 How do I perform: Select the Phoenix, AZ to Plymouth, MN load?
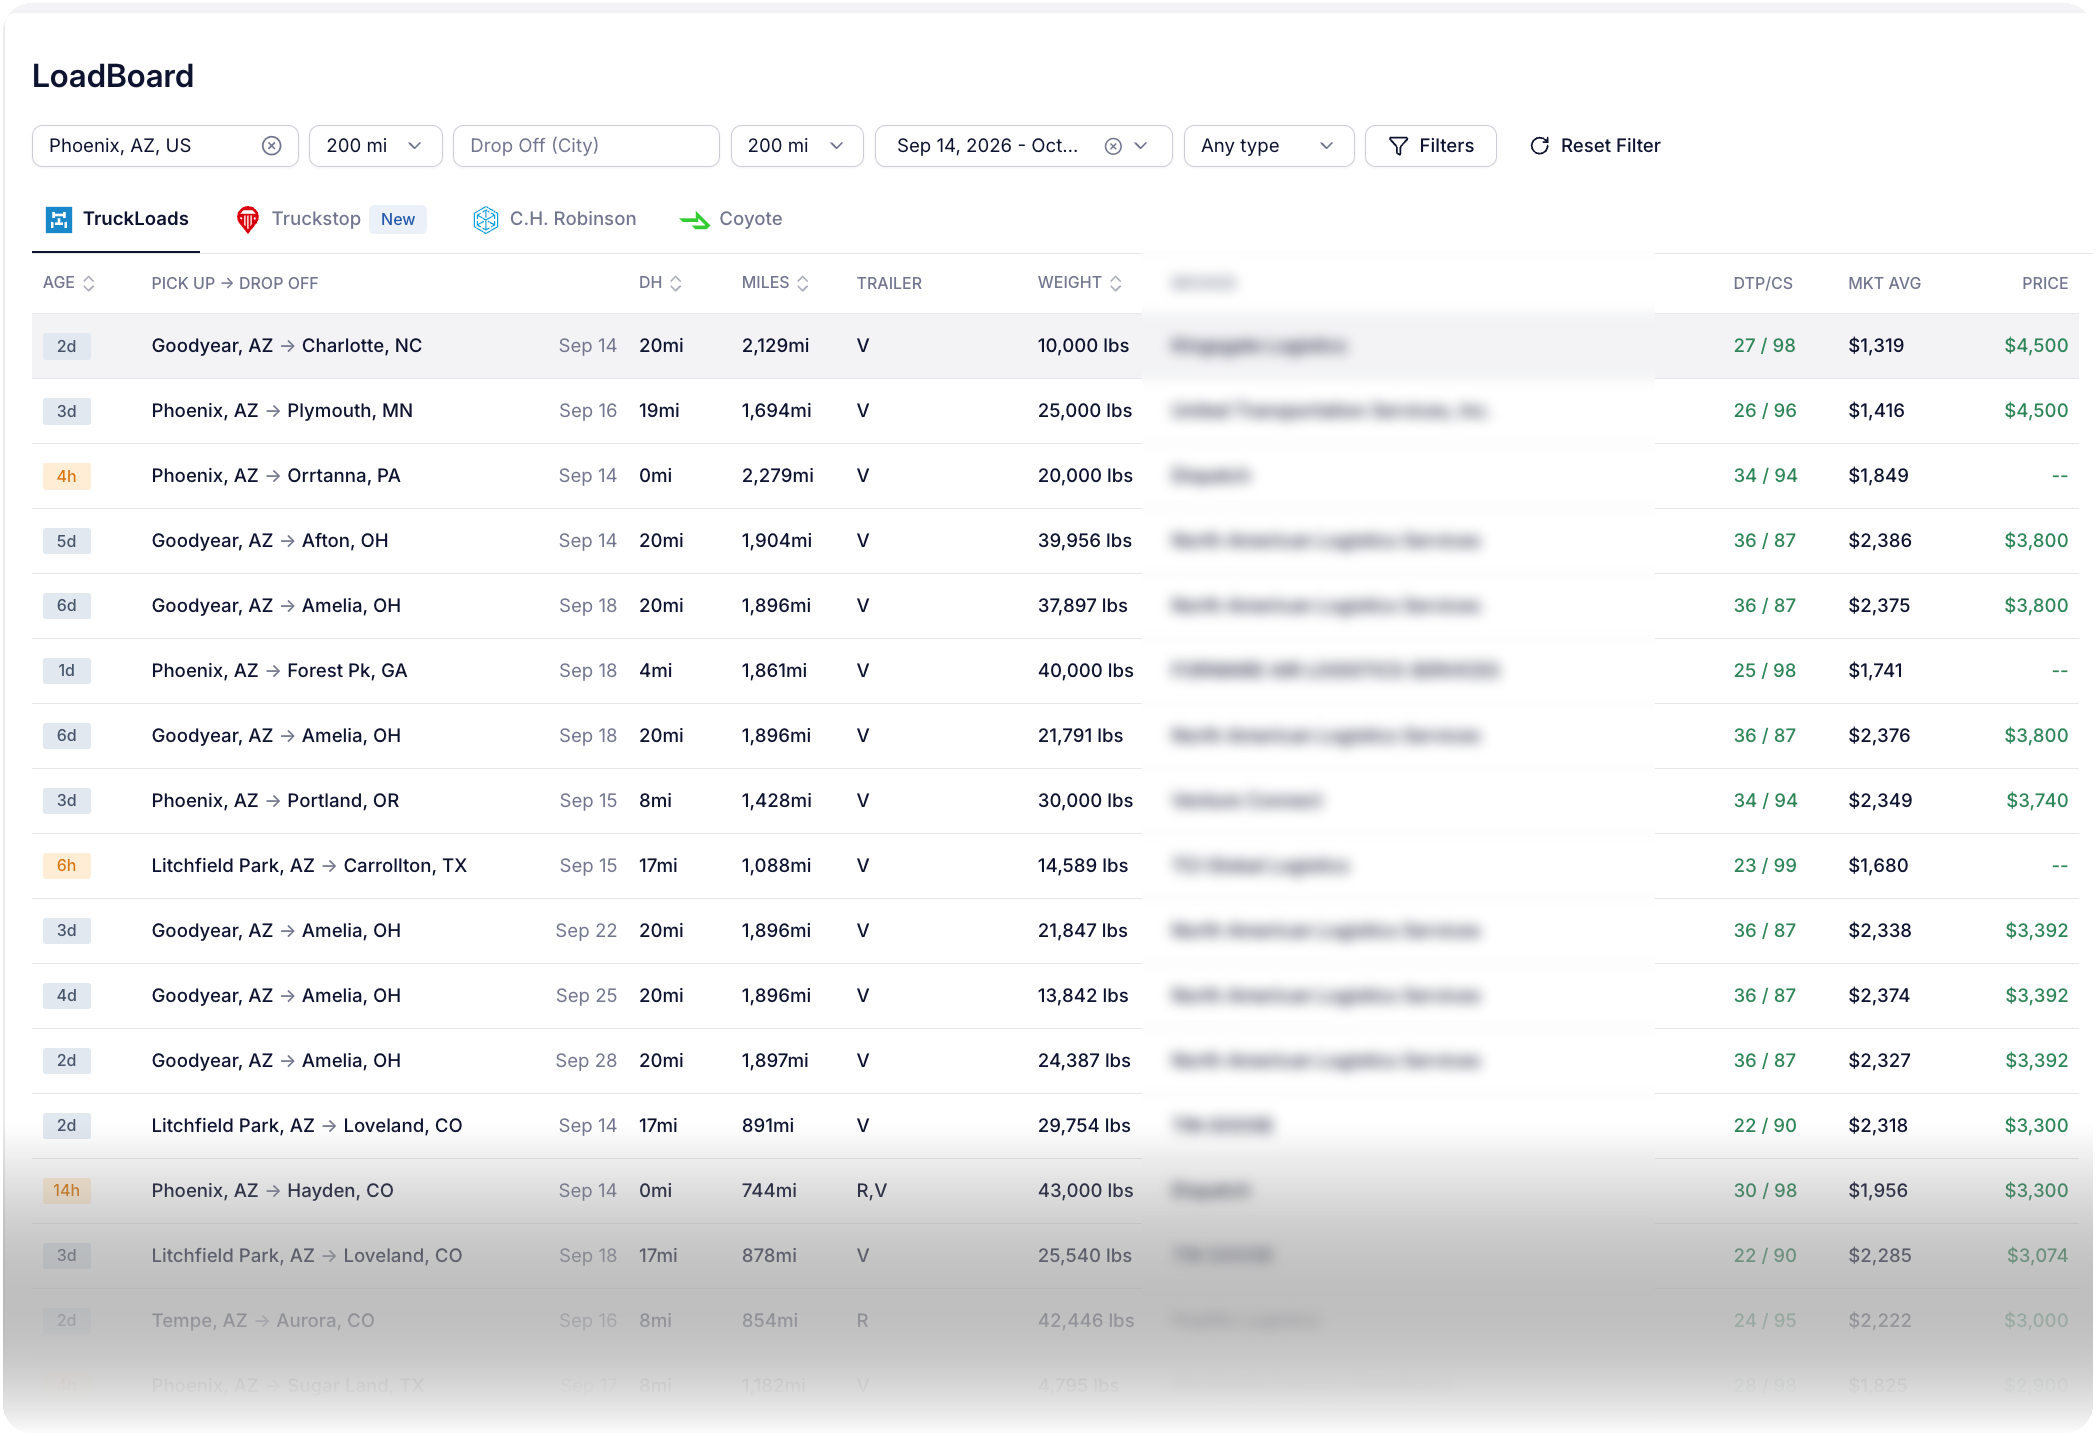click(1055, 411)
